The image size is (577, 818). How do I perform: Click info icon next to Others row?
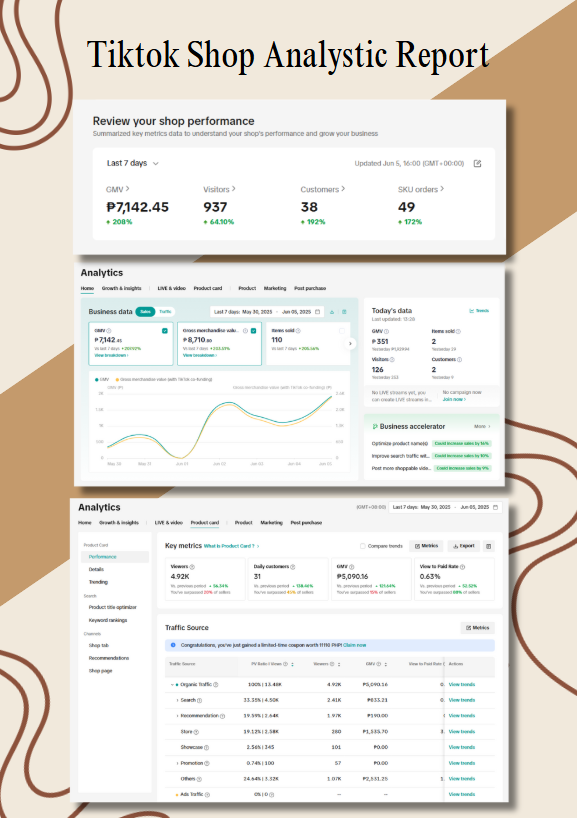click(199, 779)
